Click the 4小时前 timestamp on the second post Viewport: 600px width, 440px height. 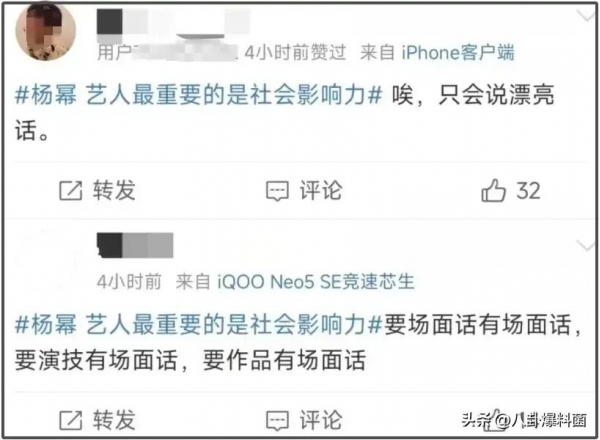129,282
